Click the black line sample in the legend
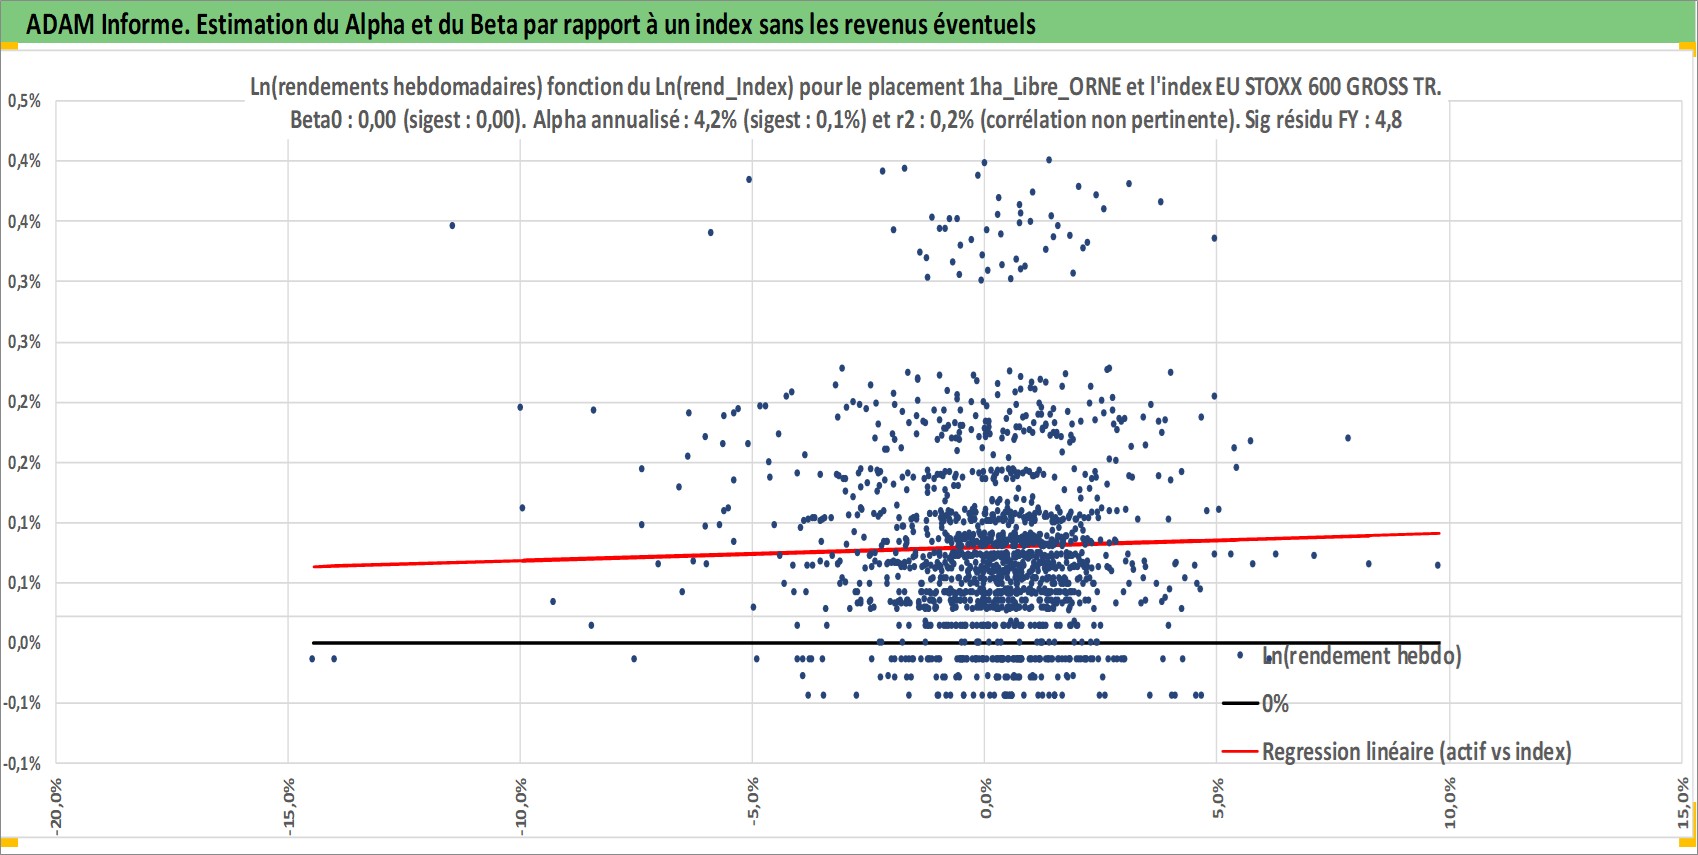 click(x=1240, y=703)
